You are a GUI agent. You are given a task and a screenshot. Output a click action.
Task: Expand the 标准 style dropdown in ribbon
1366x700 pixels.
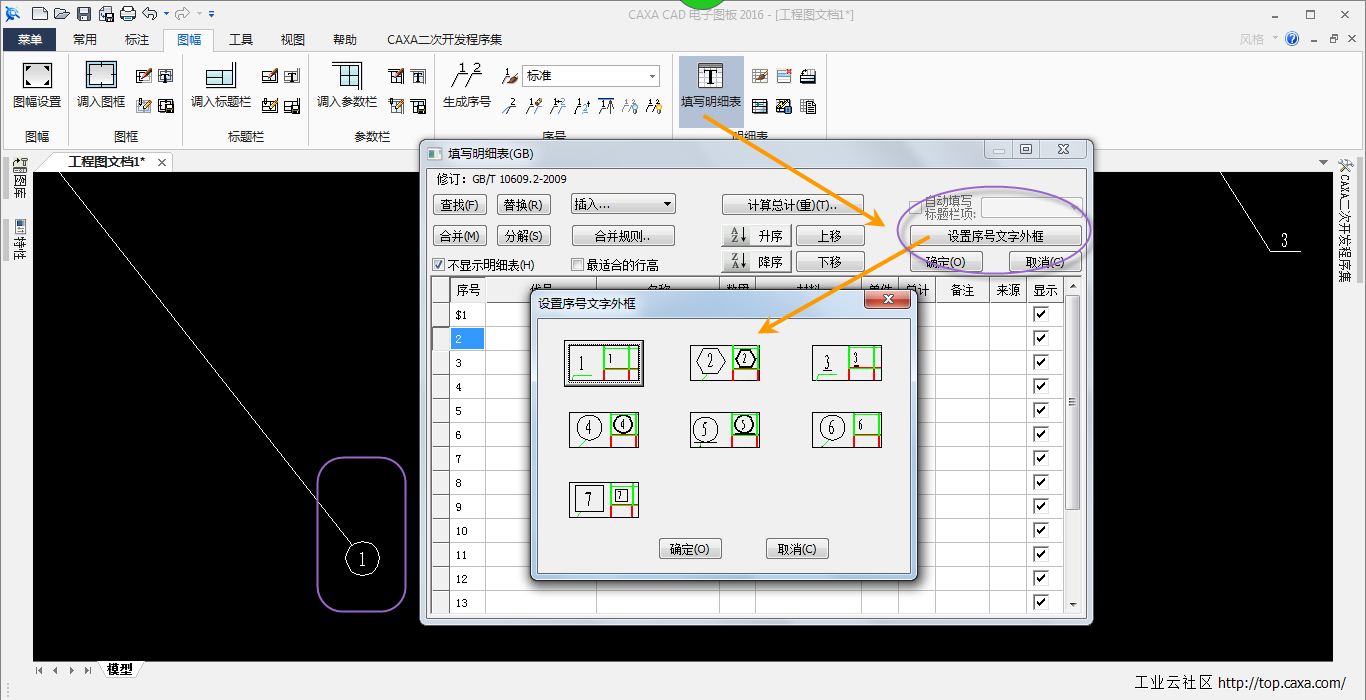pos(653,76)
